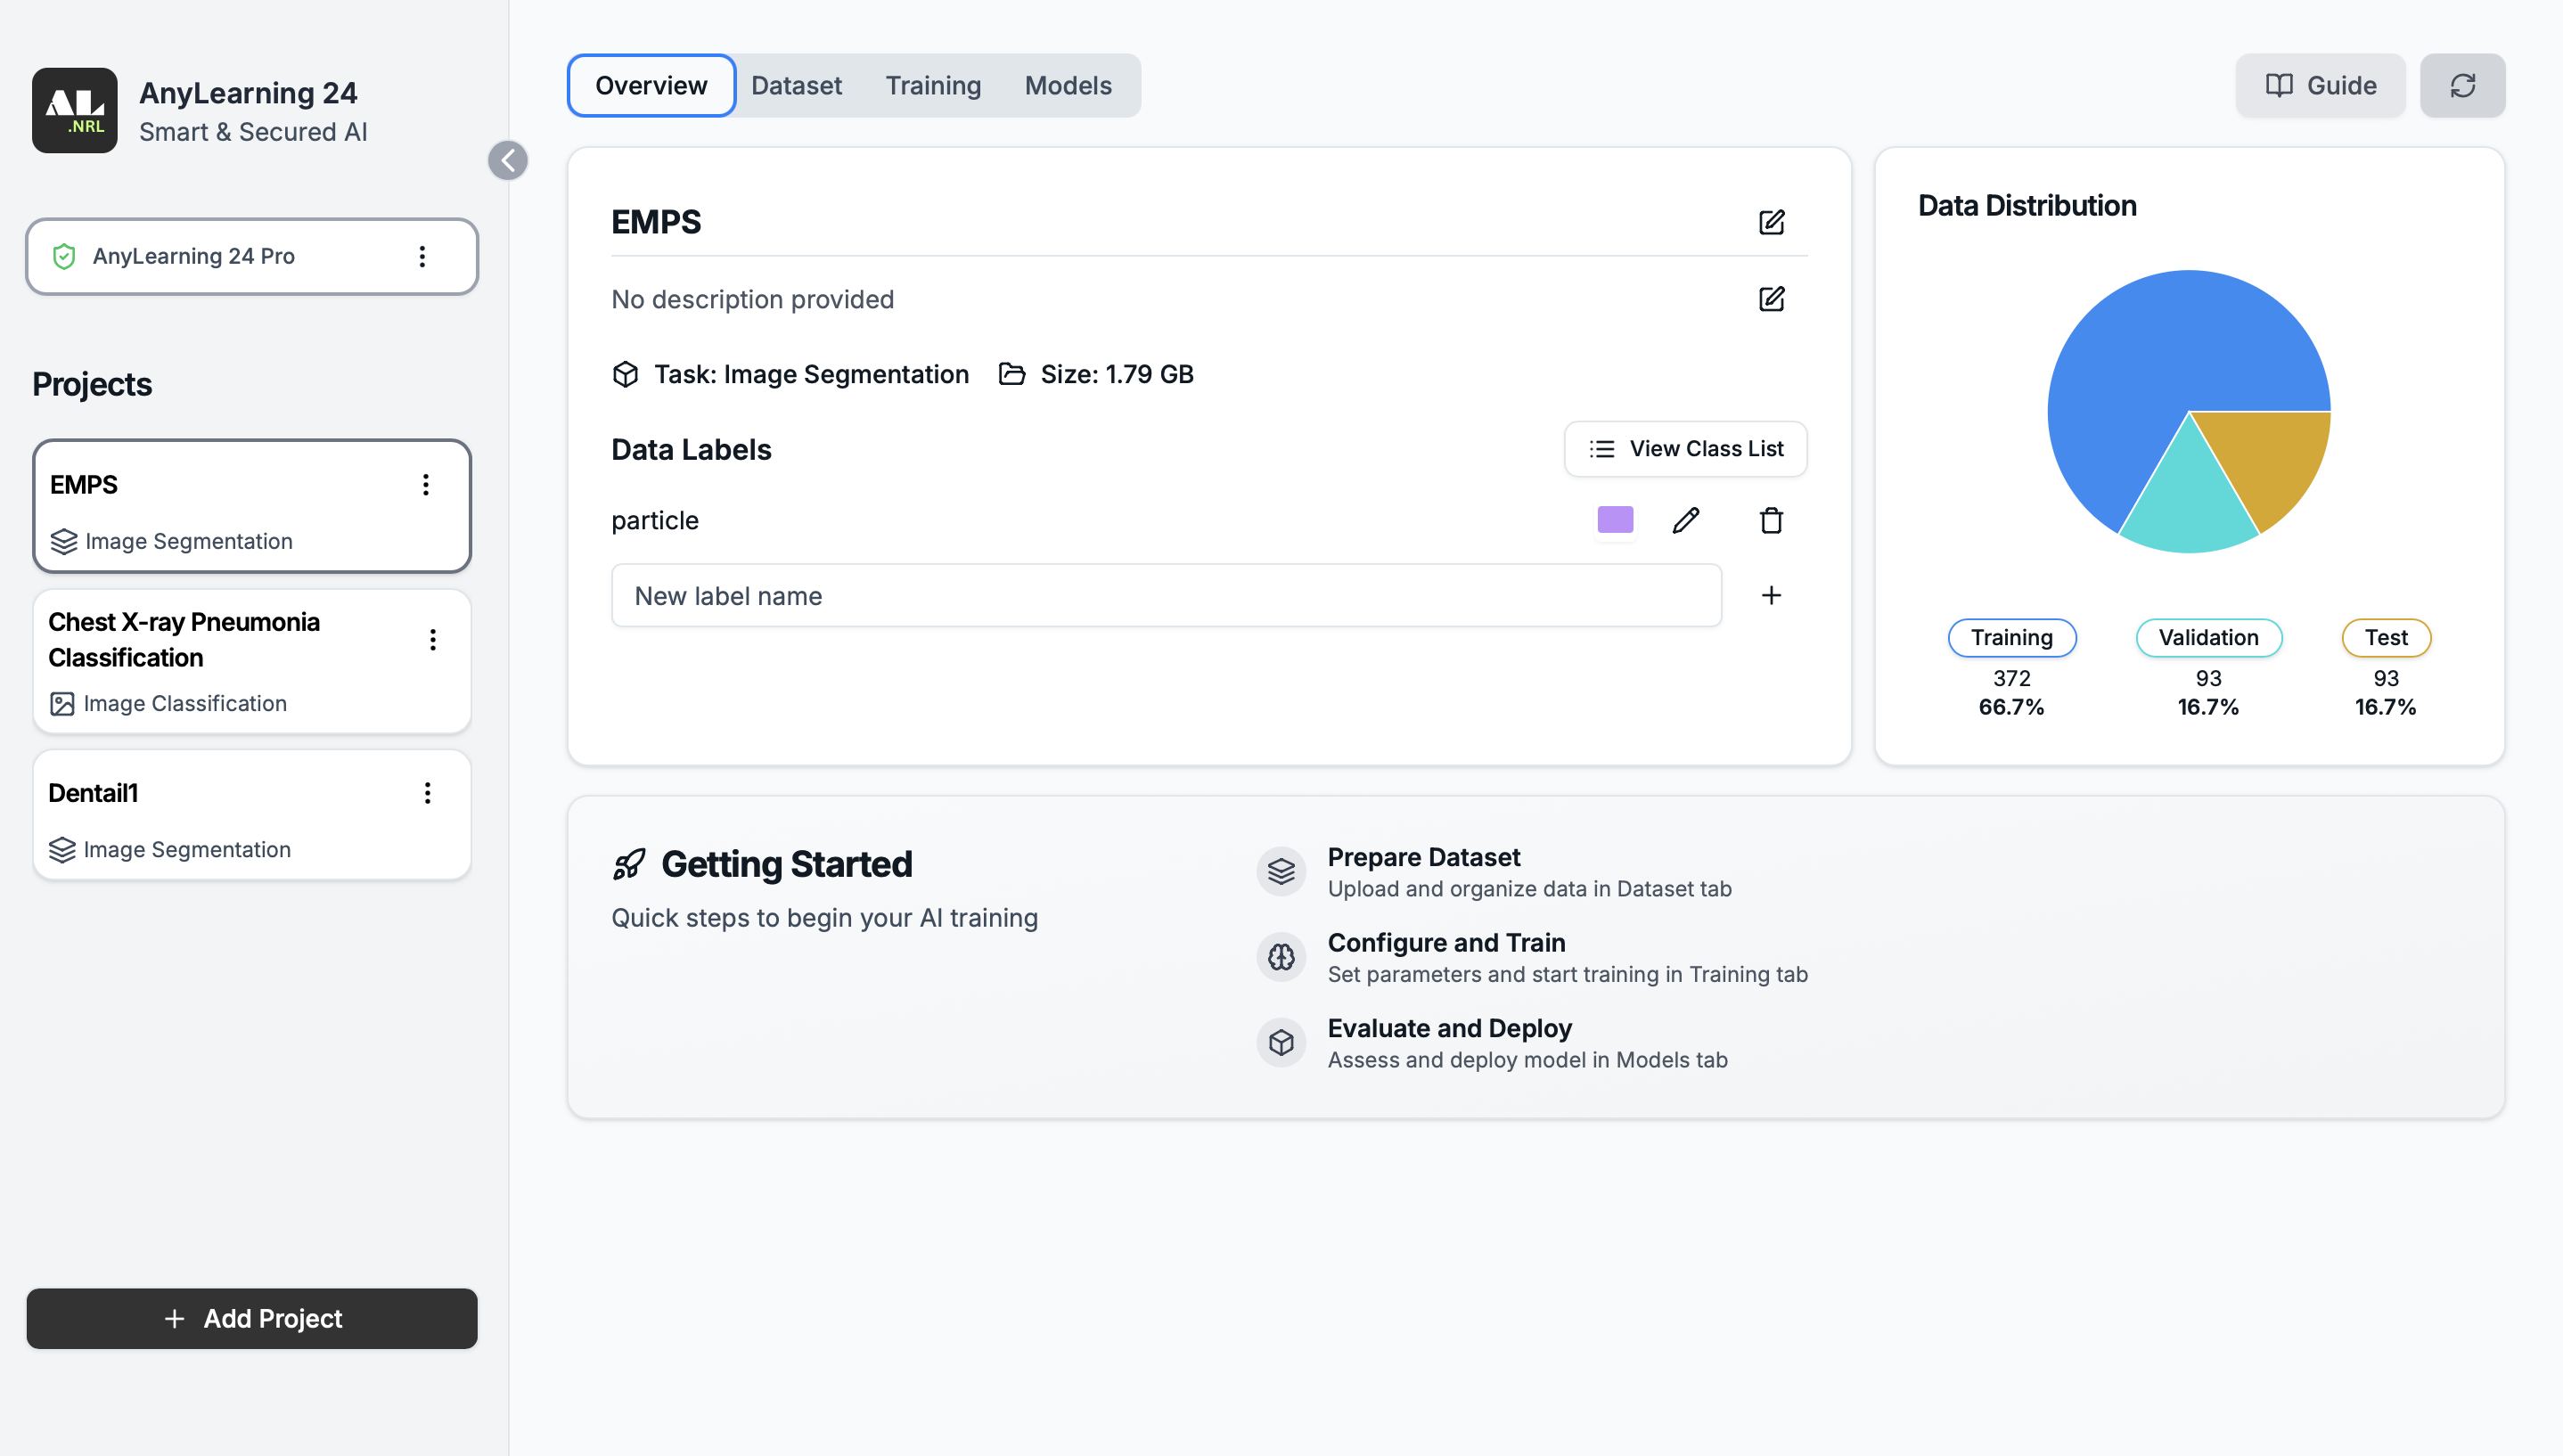This screenshot has width=2563, height=1456.
Task: Collapse the sidebar with the chevron arrow
Action: (508, 160)
